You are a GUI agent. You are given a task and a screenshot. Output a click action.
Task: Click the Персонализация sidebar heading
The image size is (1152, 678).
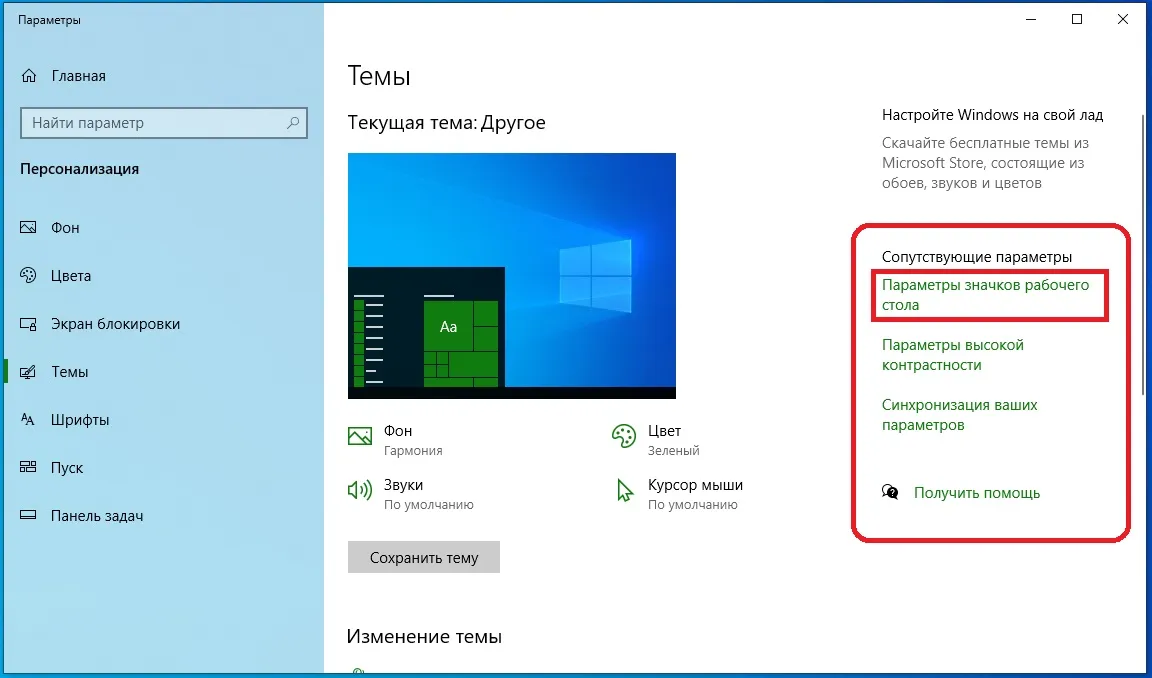pos(79,169)
